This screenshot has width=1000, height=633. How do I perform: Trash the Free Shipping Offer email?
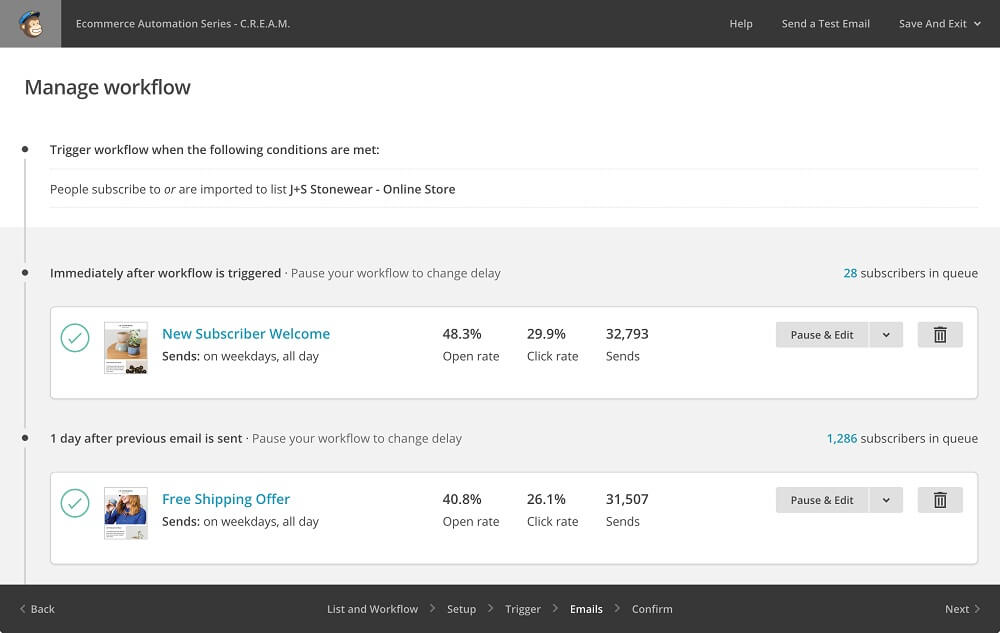(940, 499)
